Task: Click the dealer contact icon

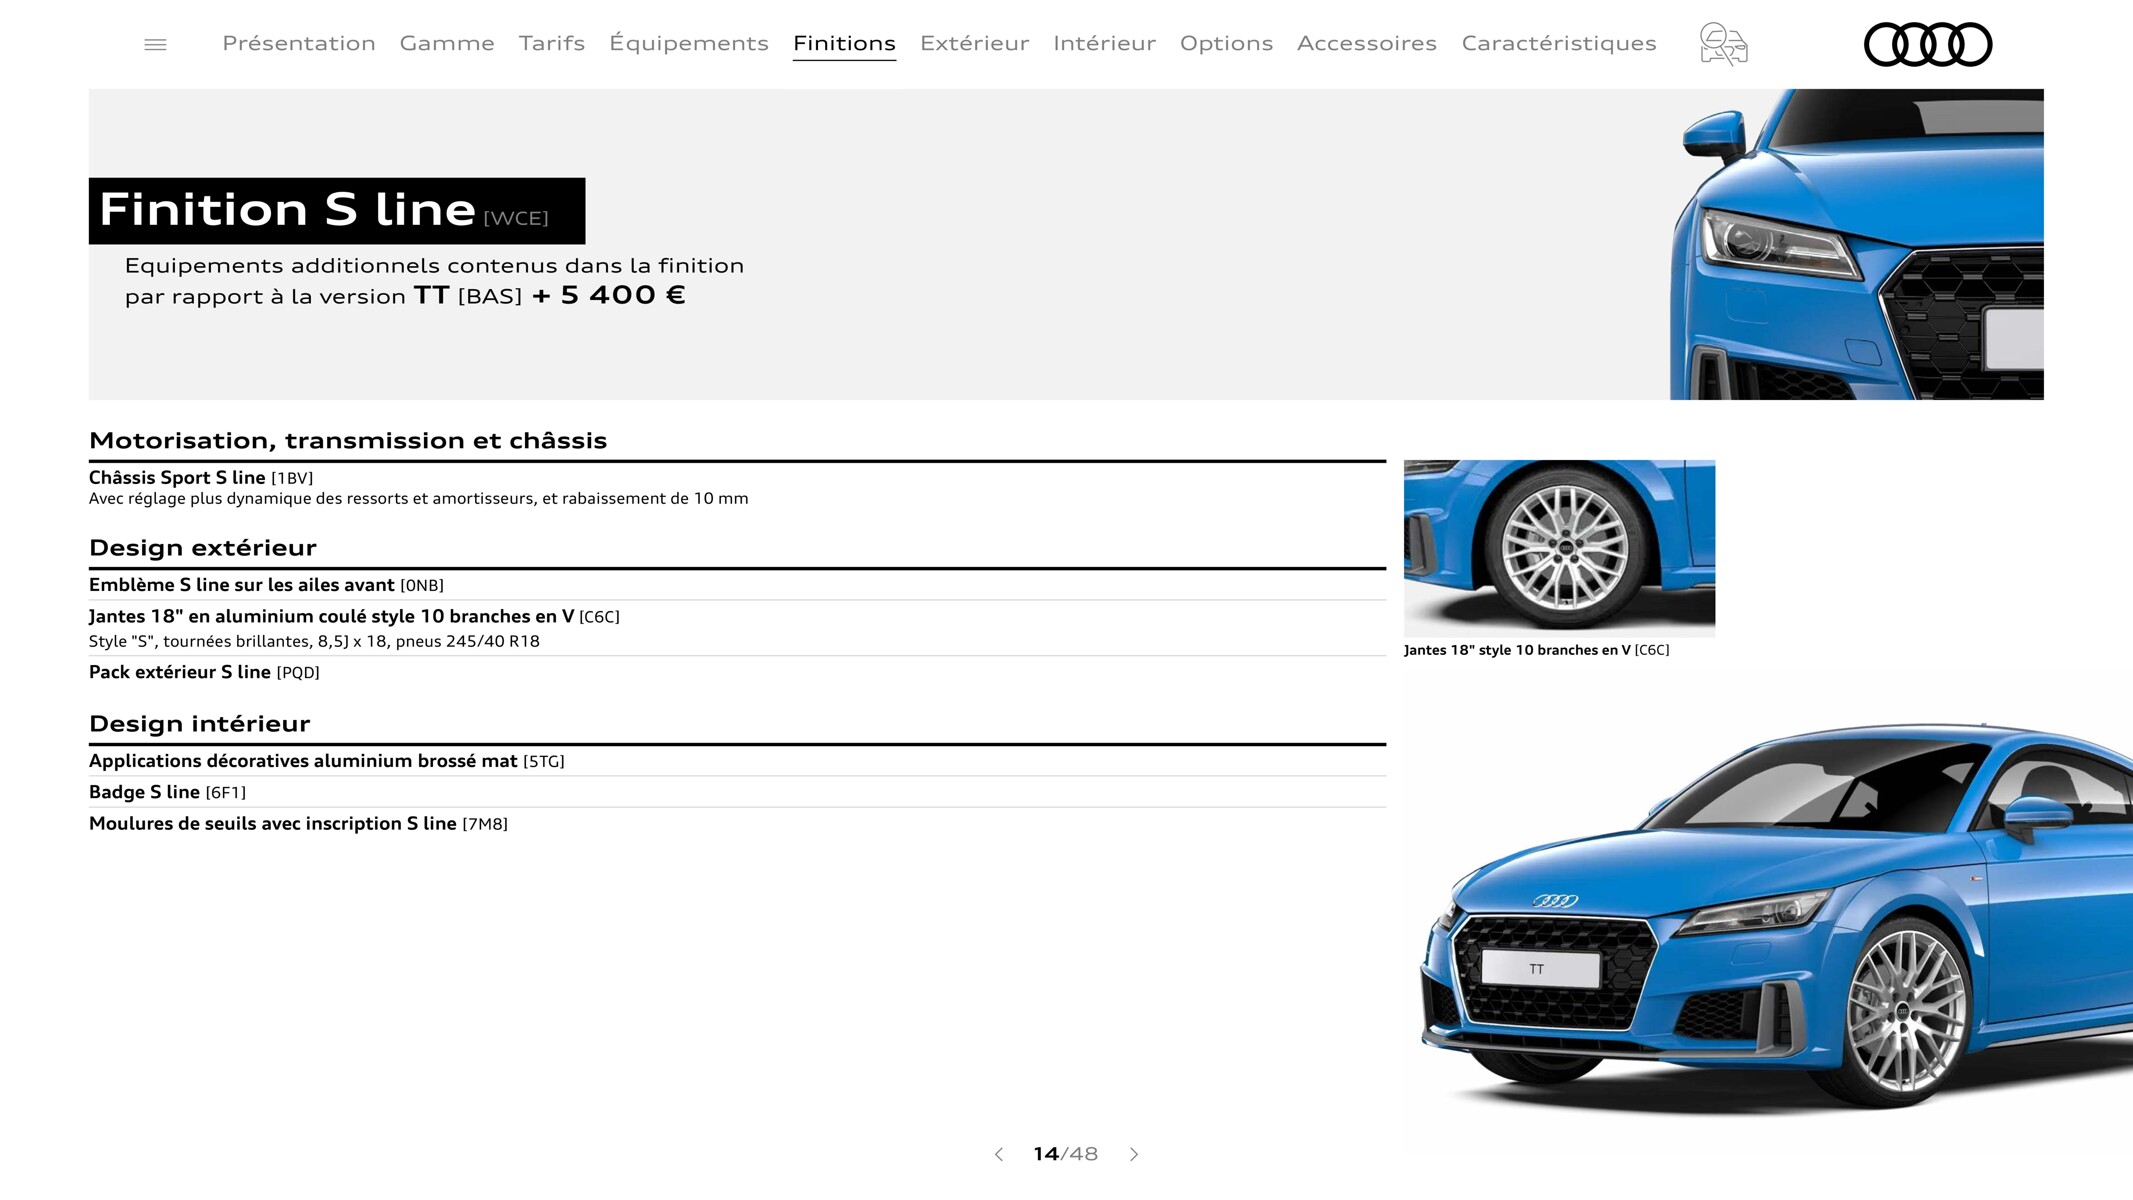Action: point(1723,44)
